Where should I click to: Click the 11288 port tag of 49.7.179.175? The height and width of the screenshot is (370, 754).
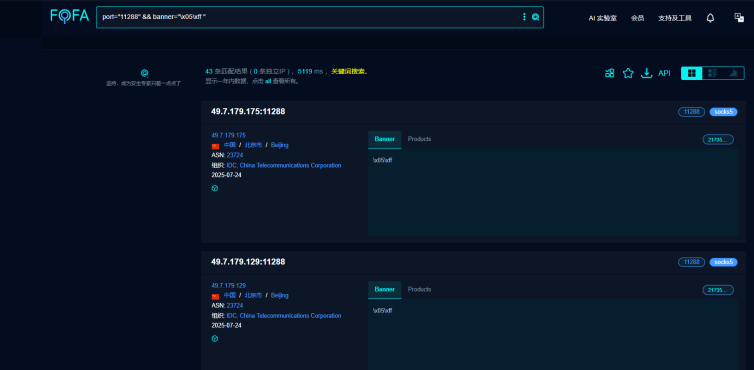[x=691, y=112]
